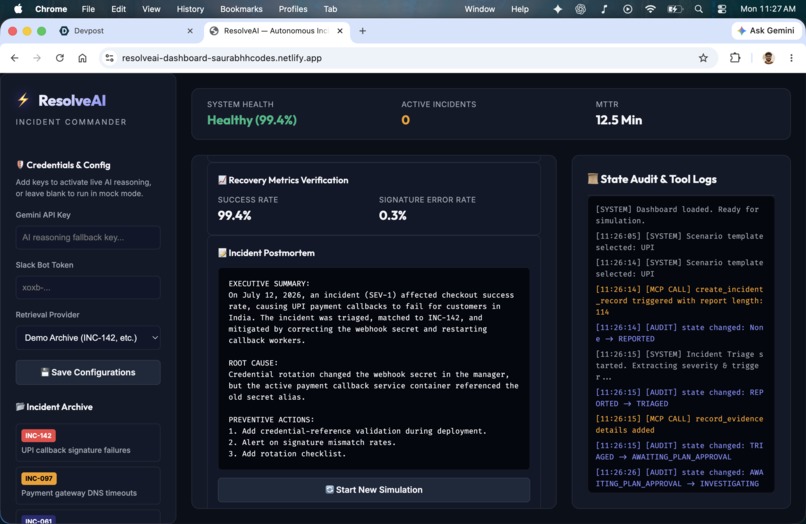The image size is (806, 524).
Task: Click the ResolveAI lightning bolt logo
Action: click(23, 100)
